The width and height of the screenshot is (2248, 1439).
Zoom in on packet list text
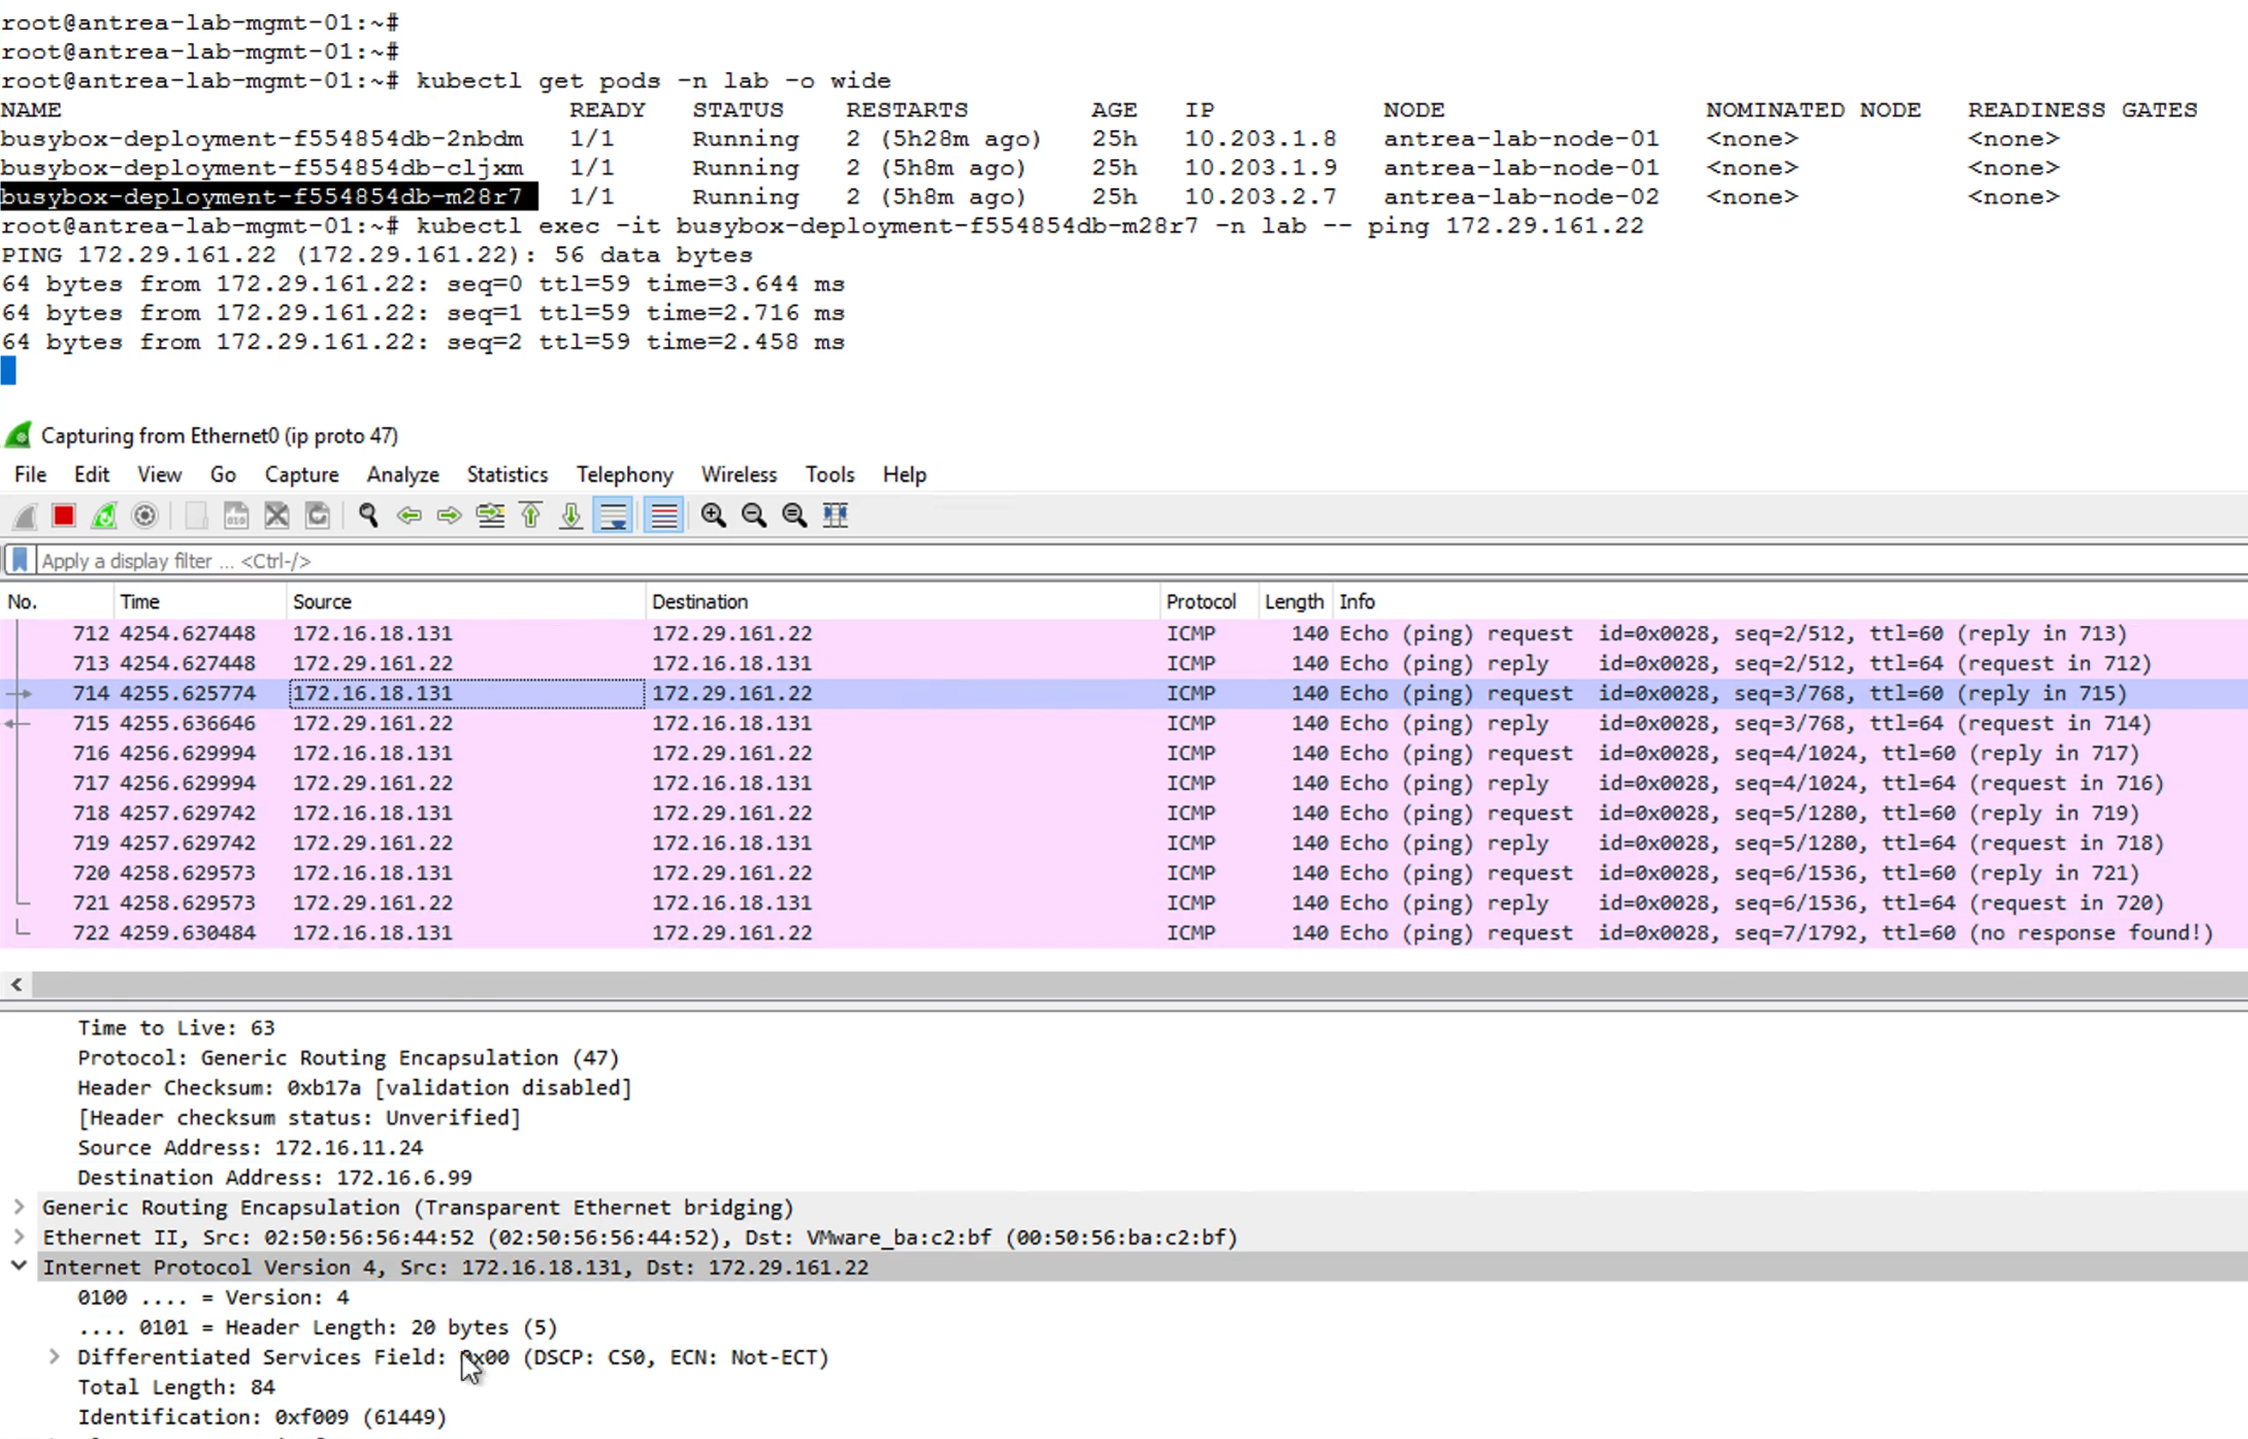point(713,515)
